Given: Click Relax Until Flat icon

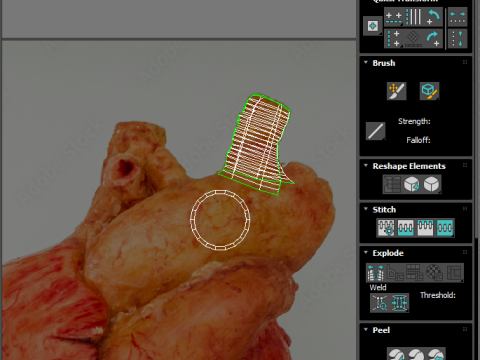Looking at the screenshot, I should [412, 184].
